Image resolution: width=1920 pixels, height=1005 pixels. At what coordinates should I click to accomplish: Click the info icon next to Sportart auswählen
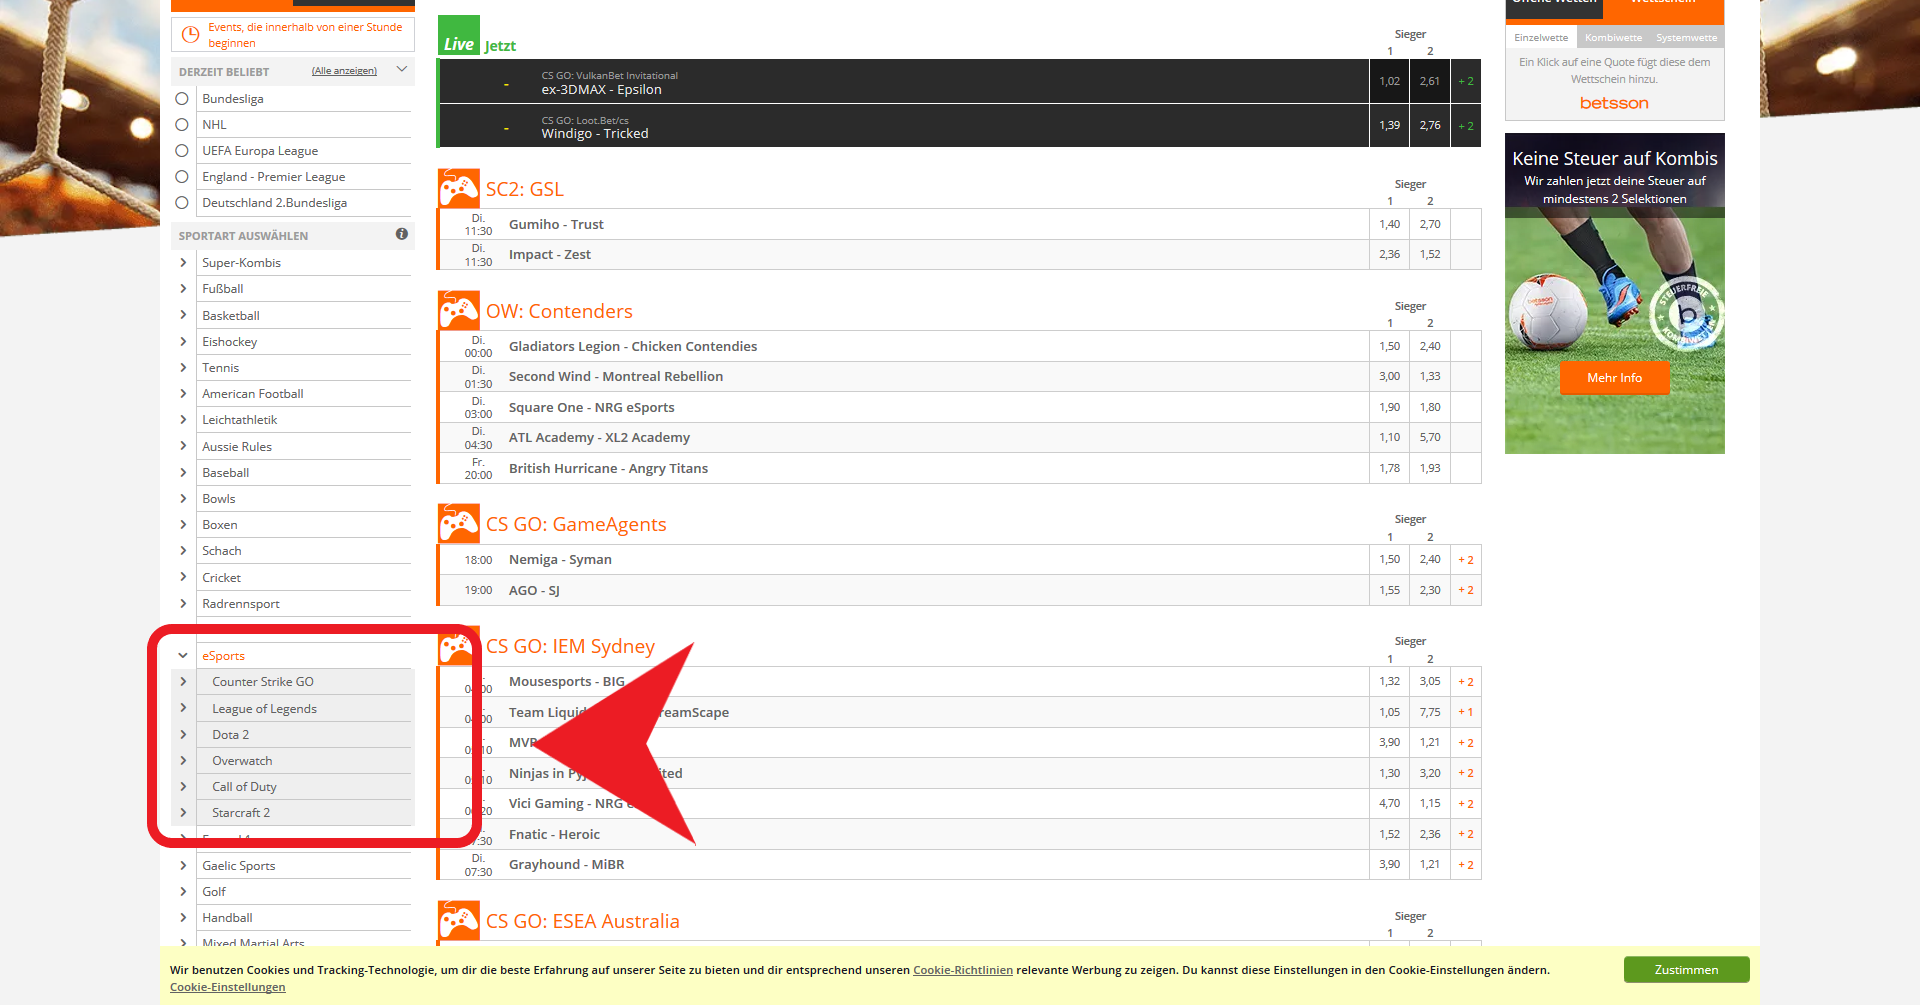[401, 234]
